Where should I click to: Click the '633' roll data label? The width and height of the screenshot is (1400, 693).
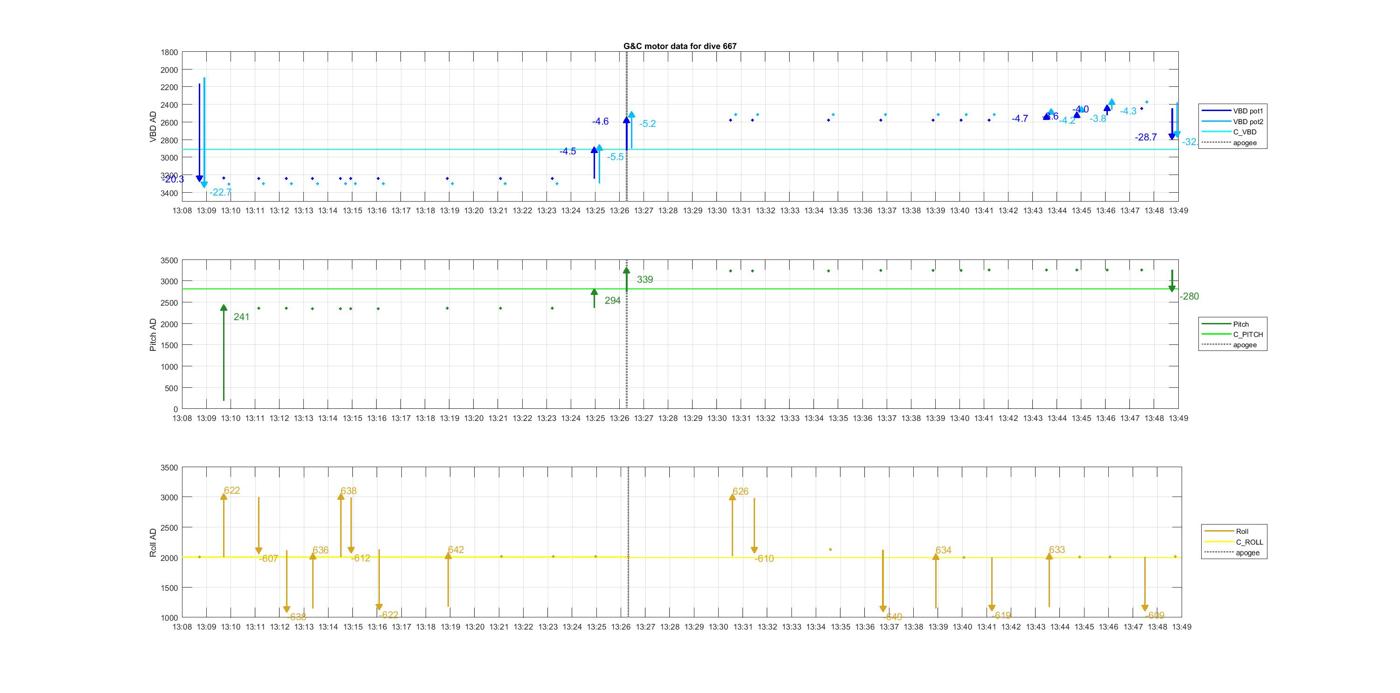pos(1057,550)
